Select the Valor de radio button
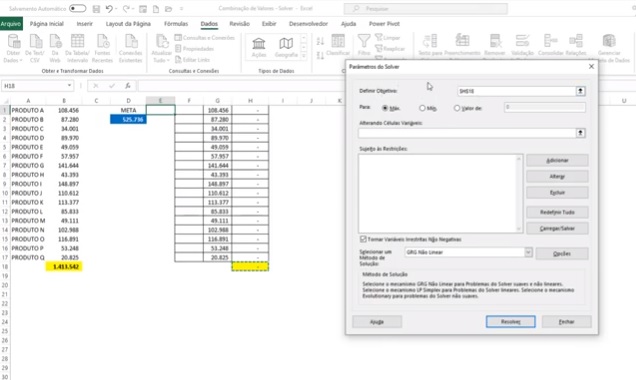The width and height of the screenshot is (636, 380). coord(457,108)
